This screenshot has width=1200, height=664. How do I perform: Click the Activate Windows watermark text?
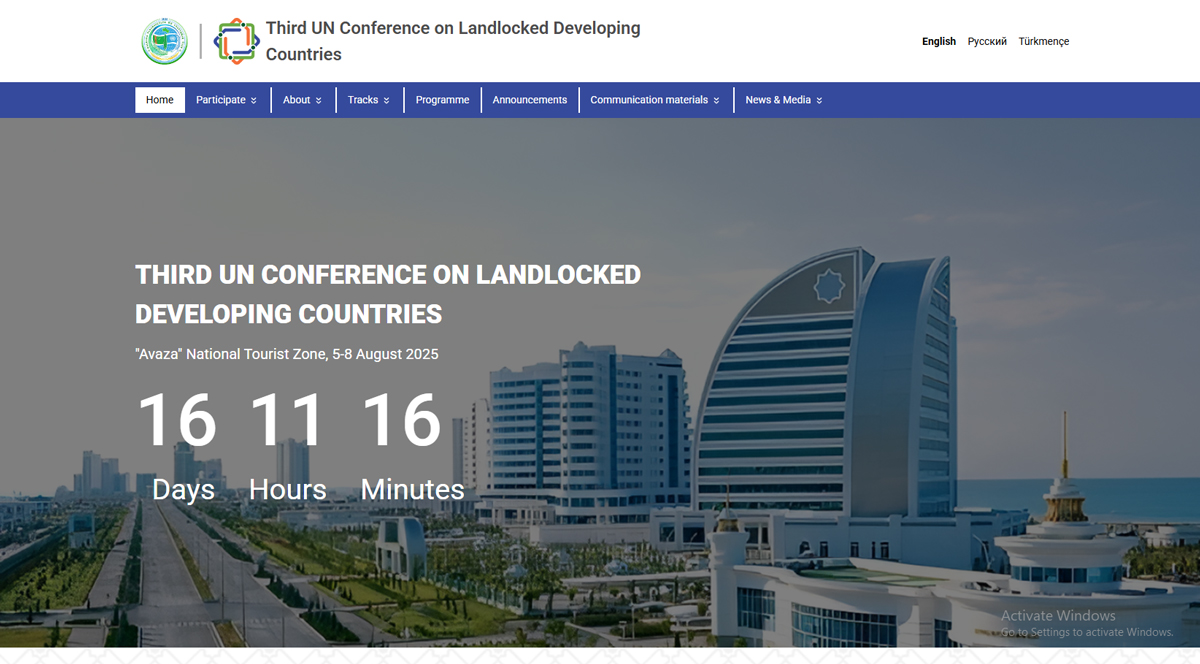pos(1058,616)
